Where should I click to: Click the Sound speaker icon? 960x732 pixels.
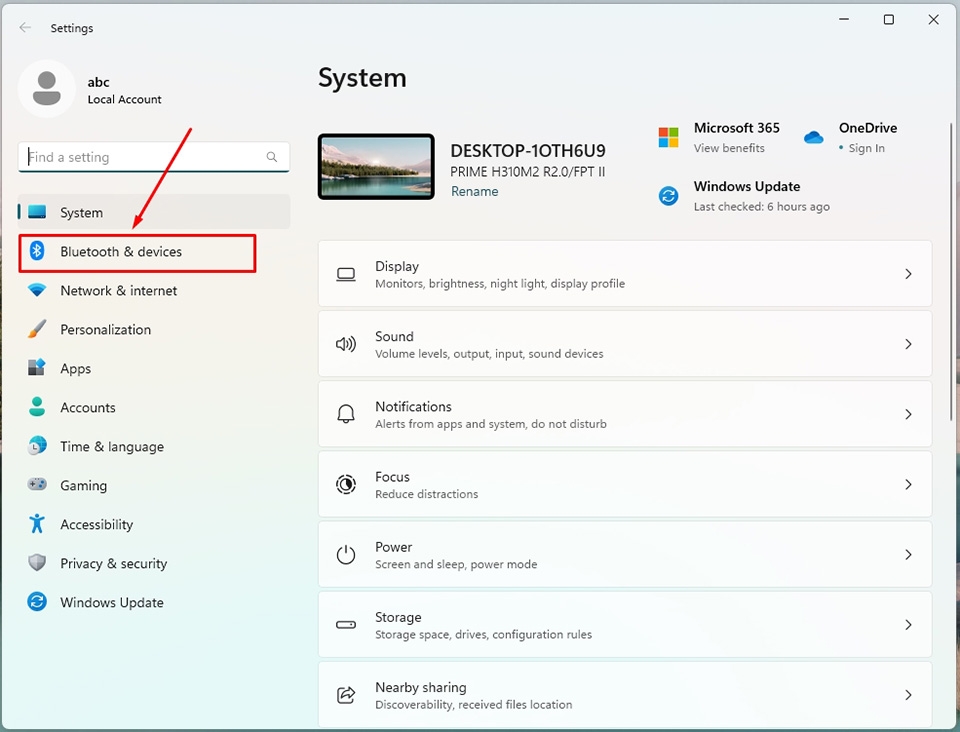346,344
